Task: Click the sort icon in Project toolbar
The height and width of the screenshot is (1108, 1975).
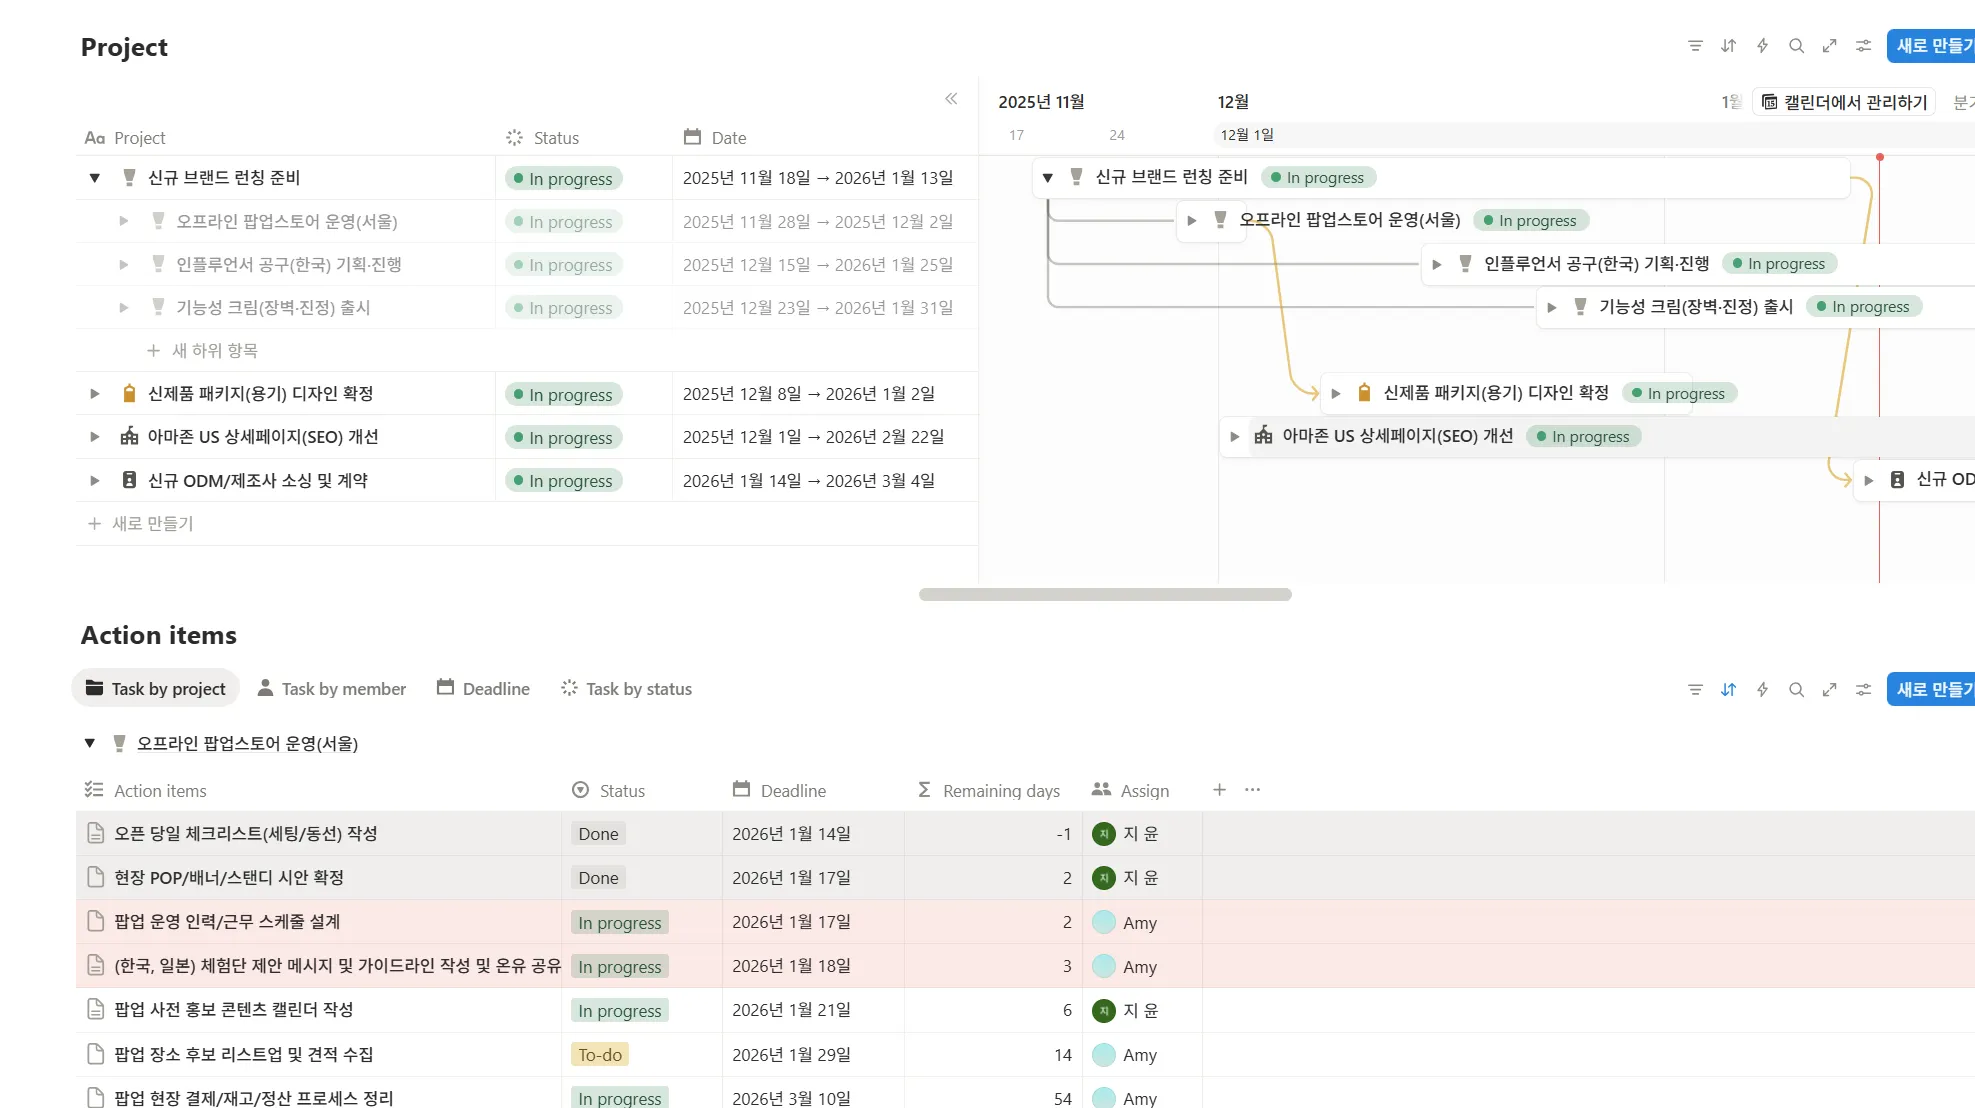Action: (x=1728, y=46)
